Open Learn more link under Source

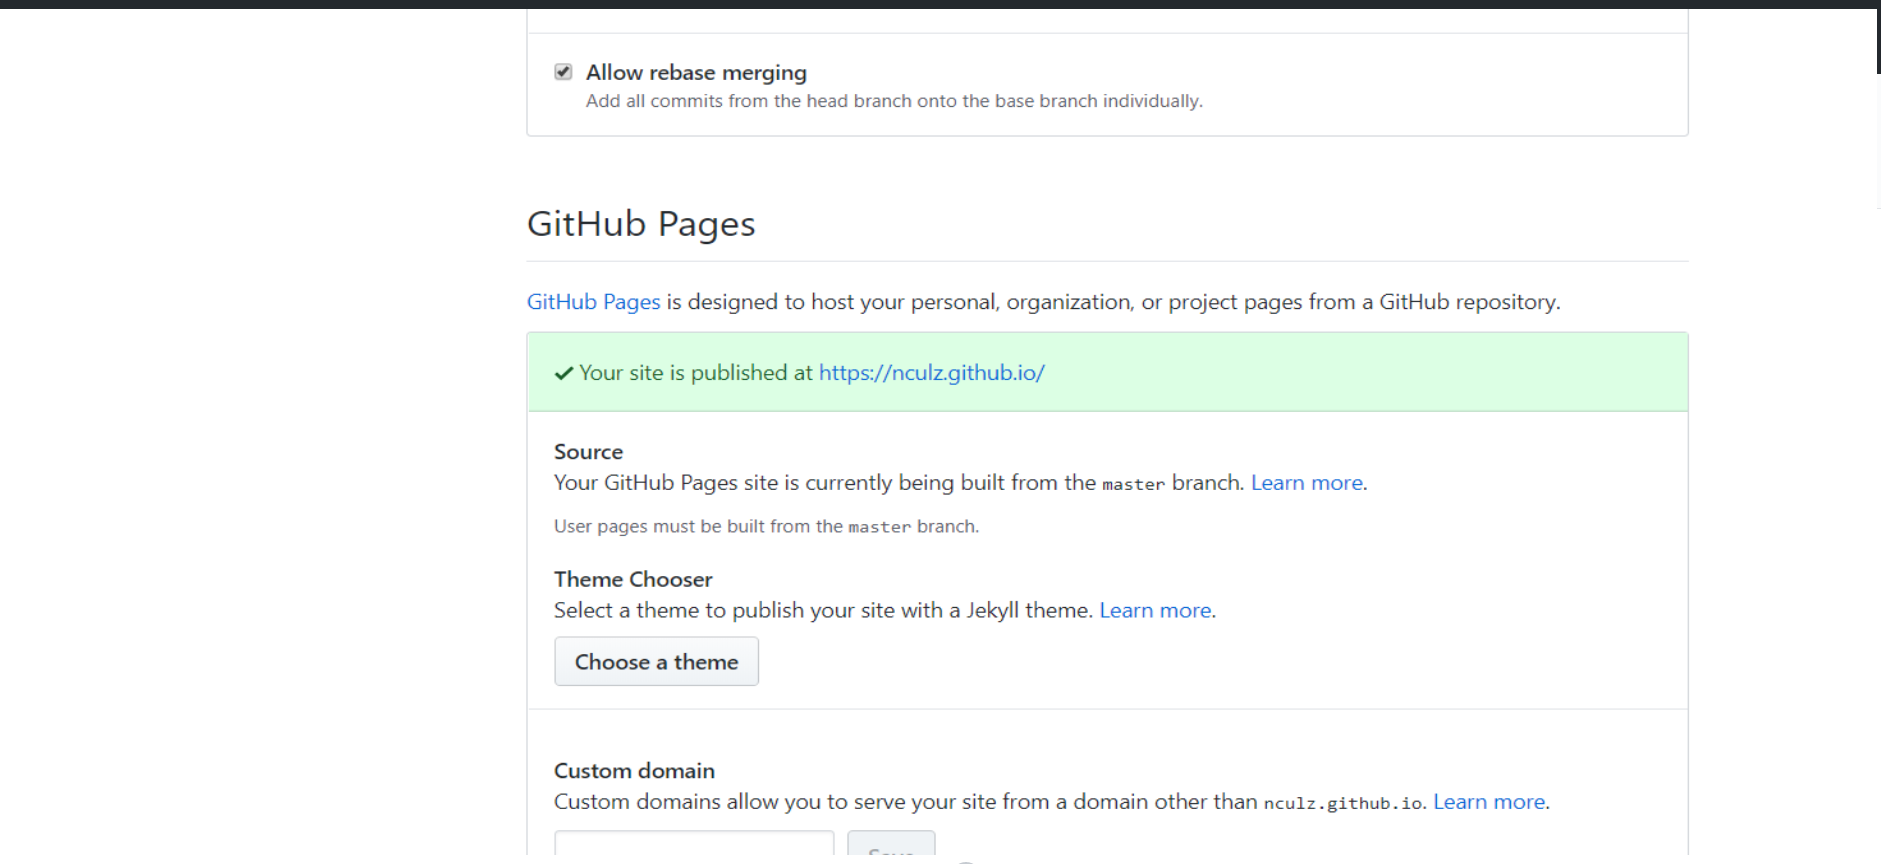point(1307,483)
